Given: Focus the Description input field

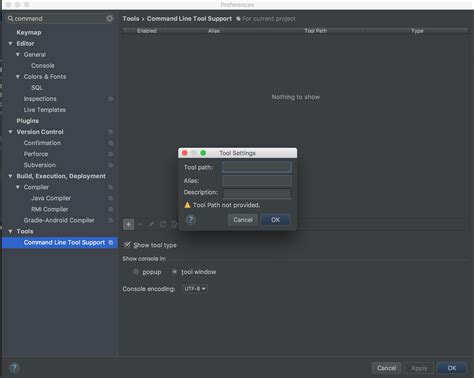Looking at the screenshot, I should pos(257,193).
